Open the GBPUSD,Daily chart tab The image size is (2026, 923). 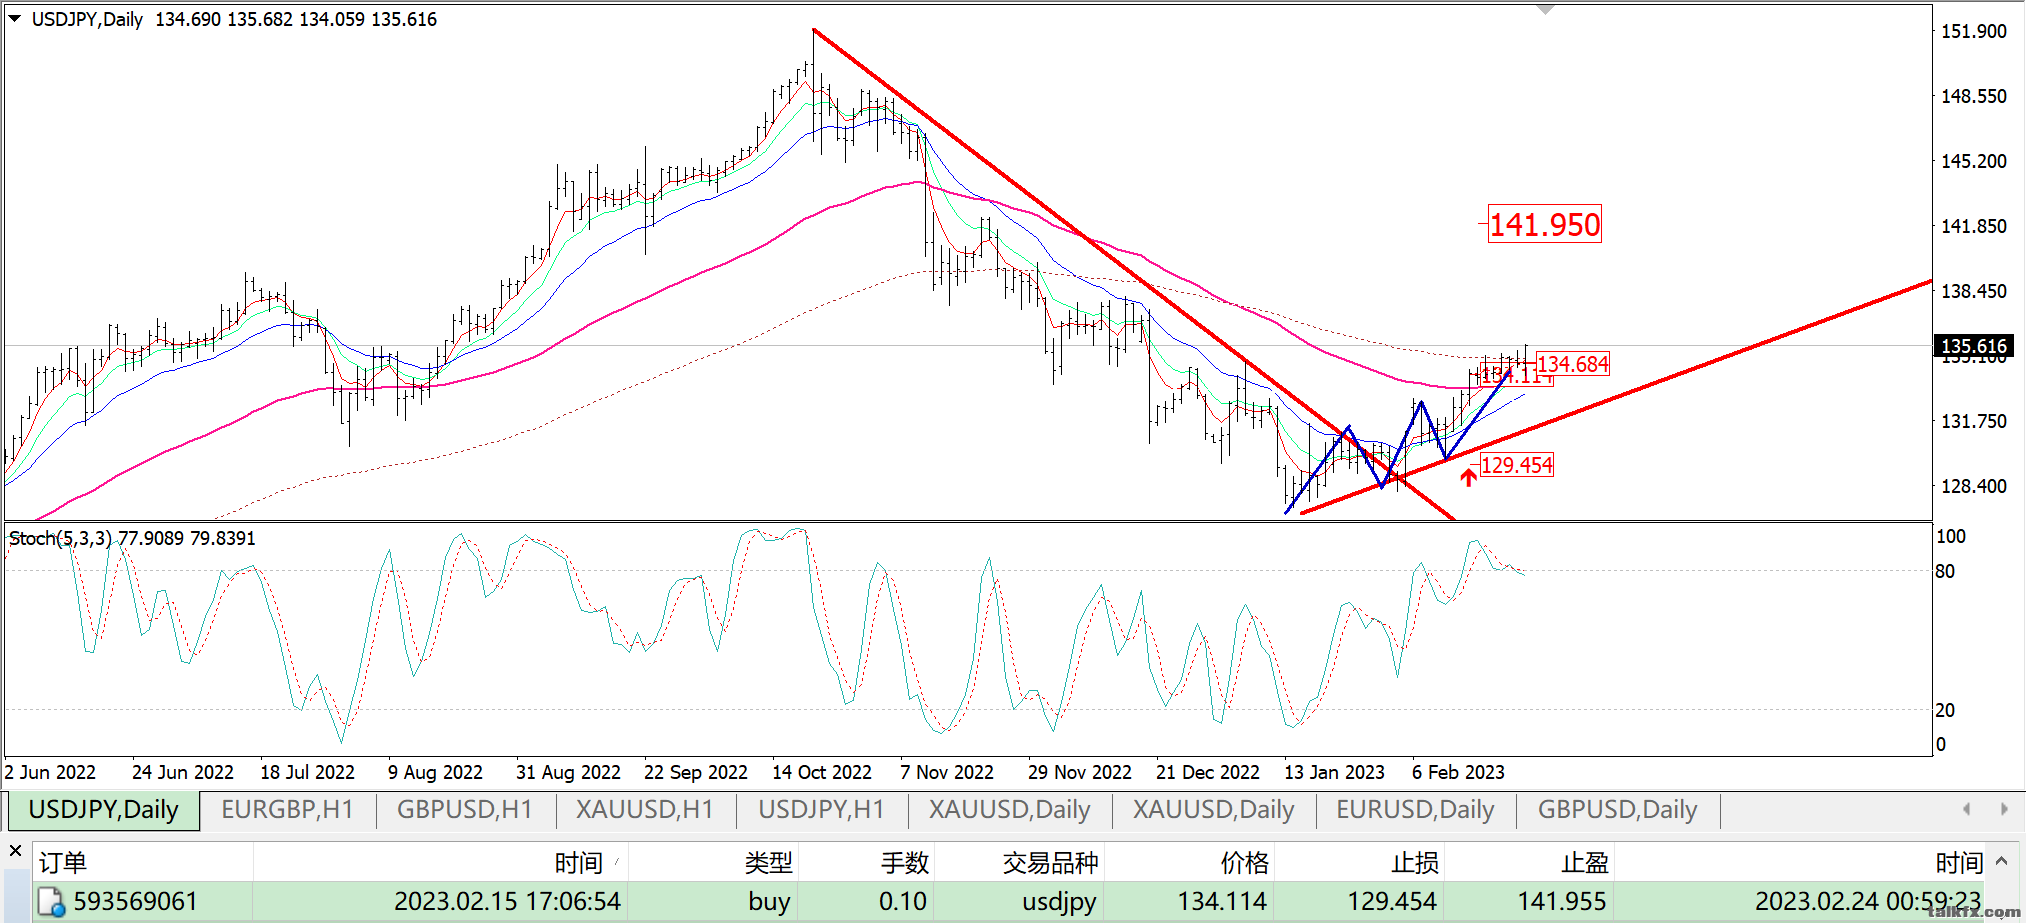click(x=1617, y=810)
